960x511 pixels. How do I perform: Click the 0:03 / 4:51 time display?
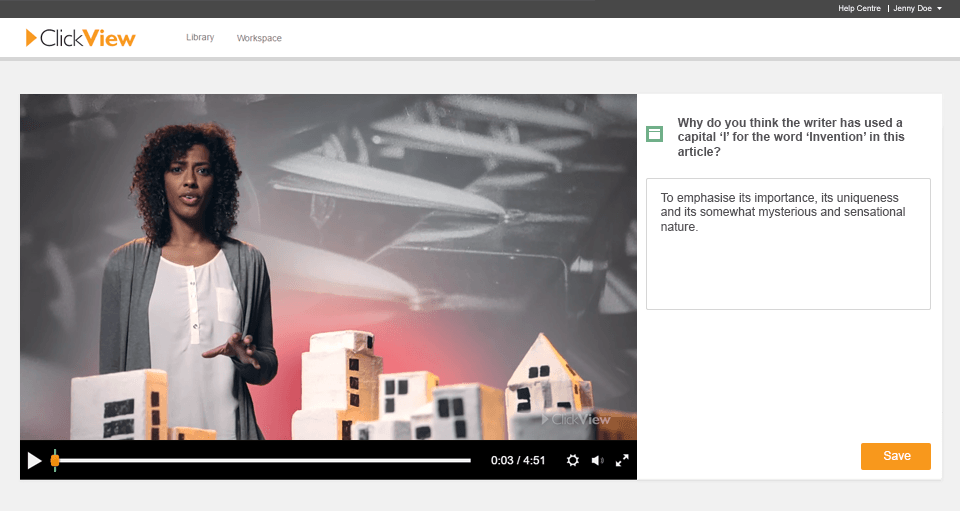(x=518, y=460)
